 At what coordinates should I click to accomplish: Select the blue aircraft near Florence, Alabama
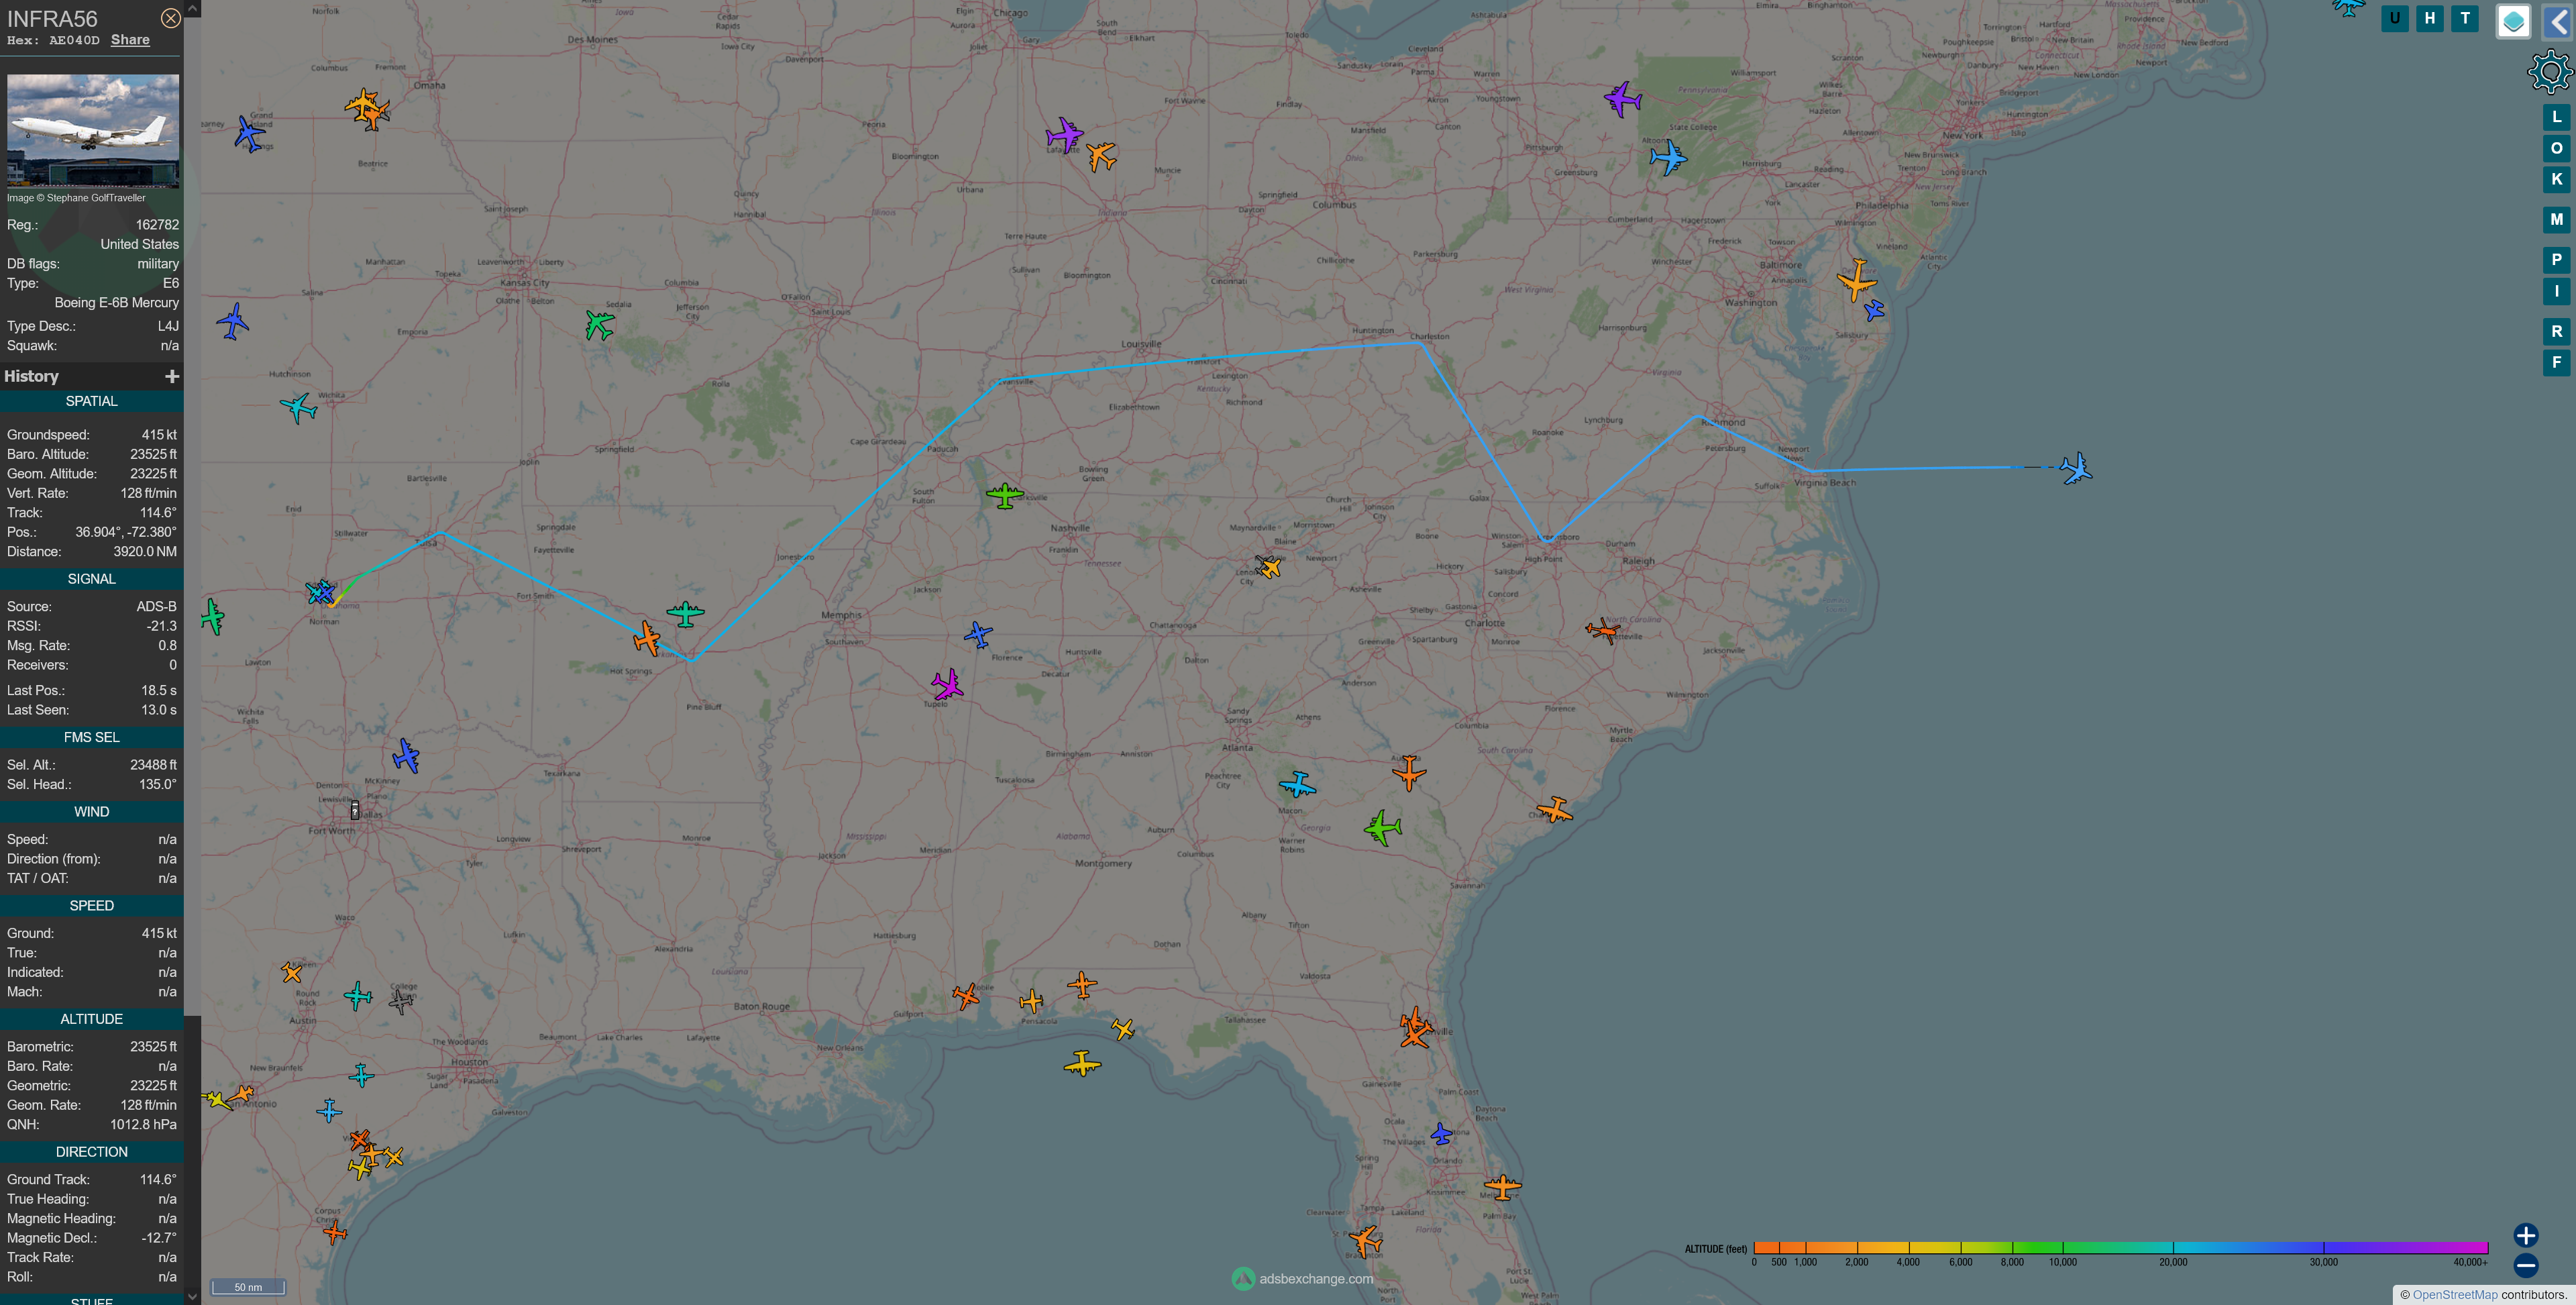[978, 634]
